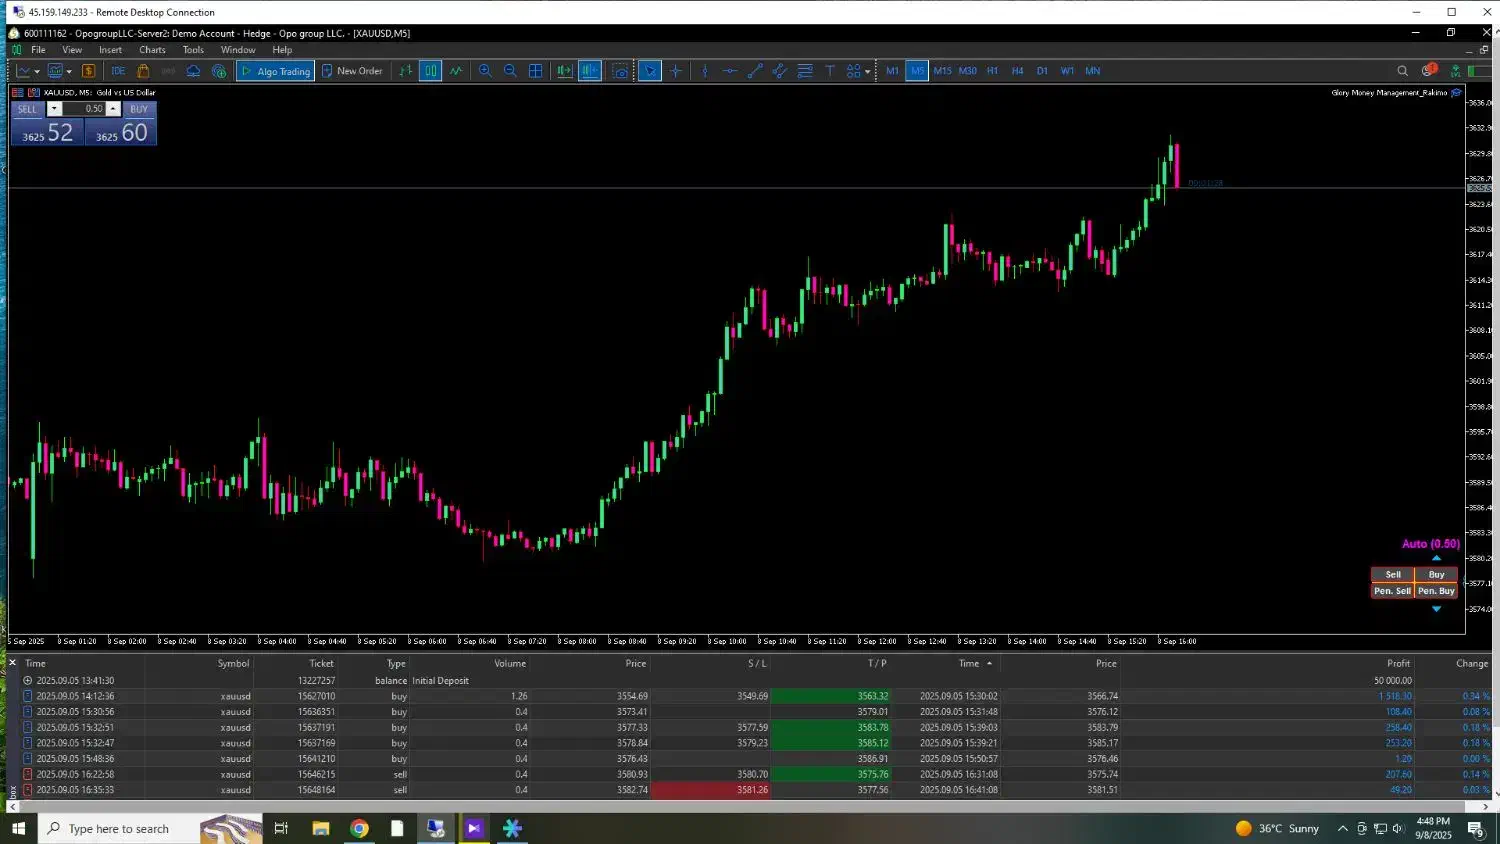Select the Crosshair cursor tool
This screenshot has width=1500, height=844.
coord(676,71)
